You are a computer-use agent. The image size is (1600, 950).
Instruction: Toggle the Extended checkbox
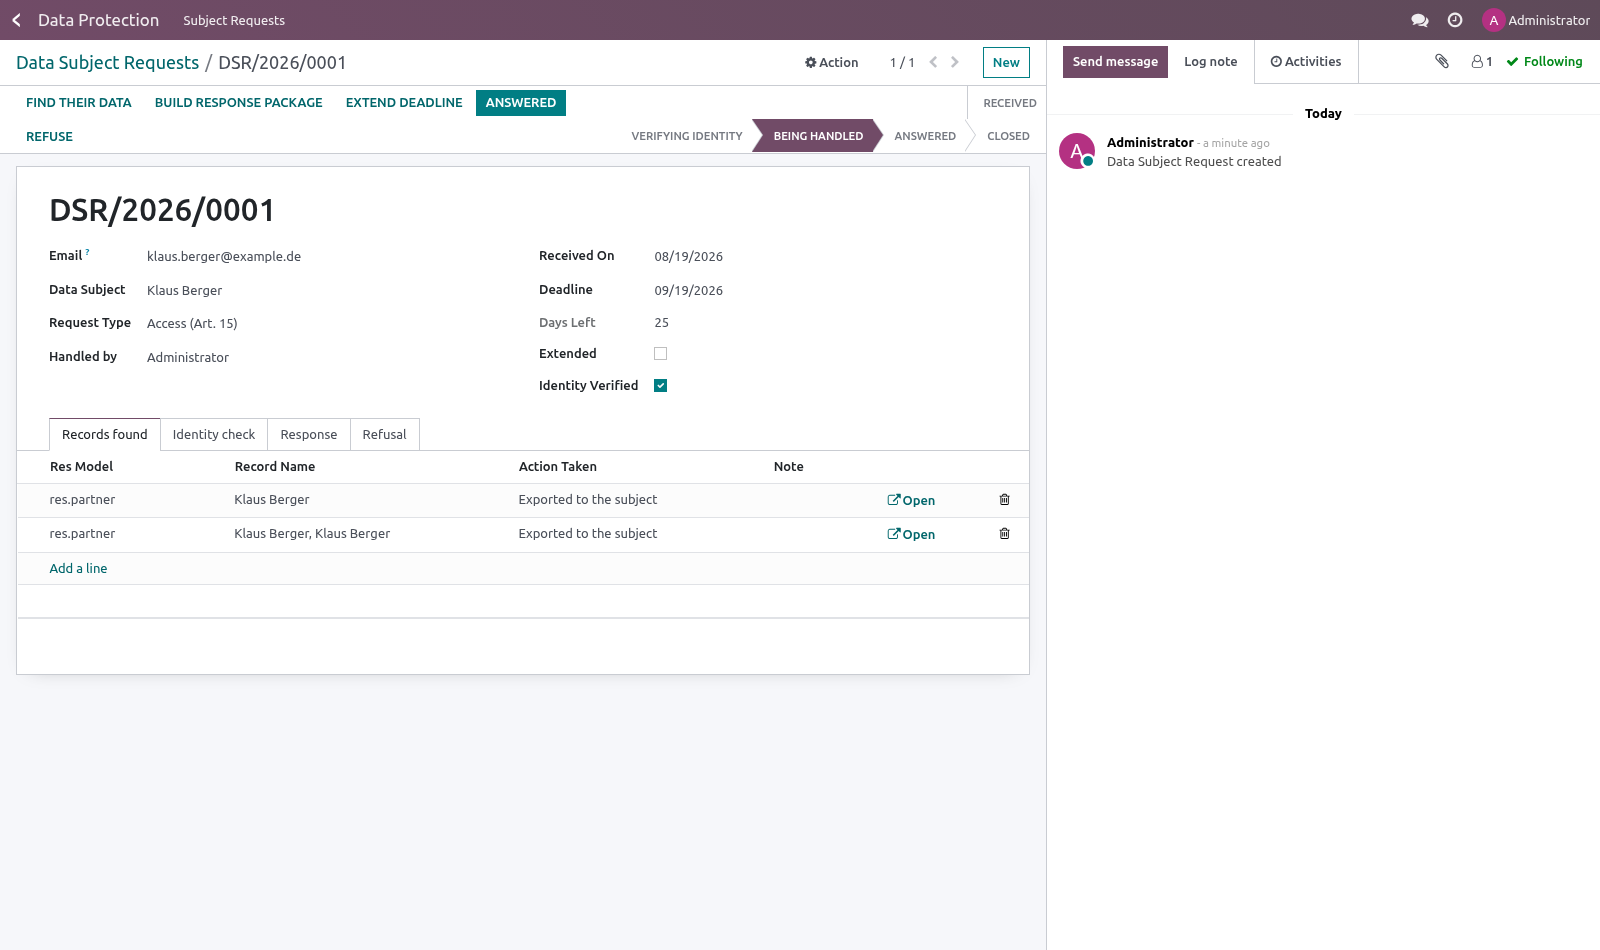[660, 354]
